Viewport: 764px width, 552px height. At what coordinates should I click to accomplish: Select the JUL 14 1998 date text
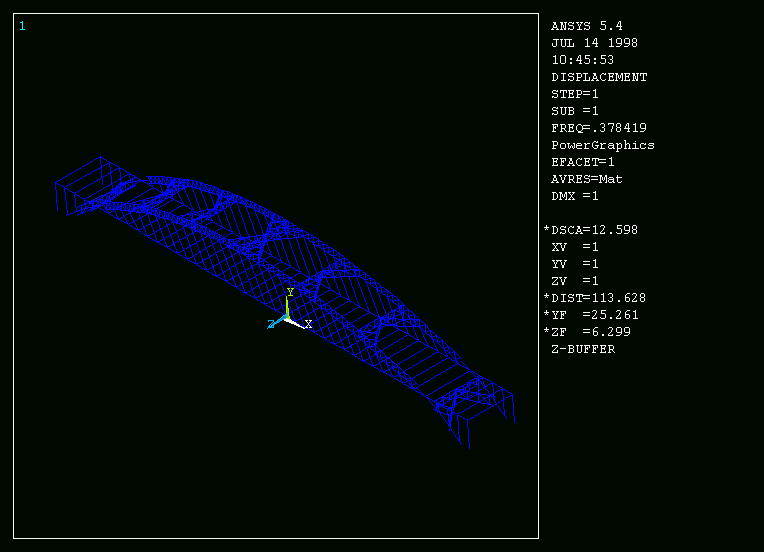[x=594, y=43]
